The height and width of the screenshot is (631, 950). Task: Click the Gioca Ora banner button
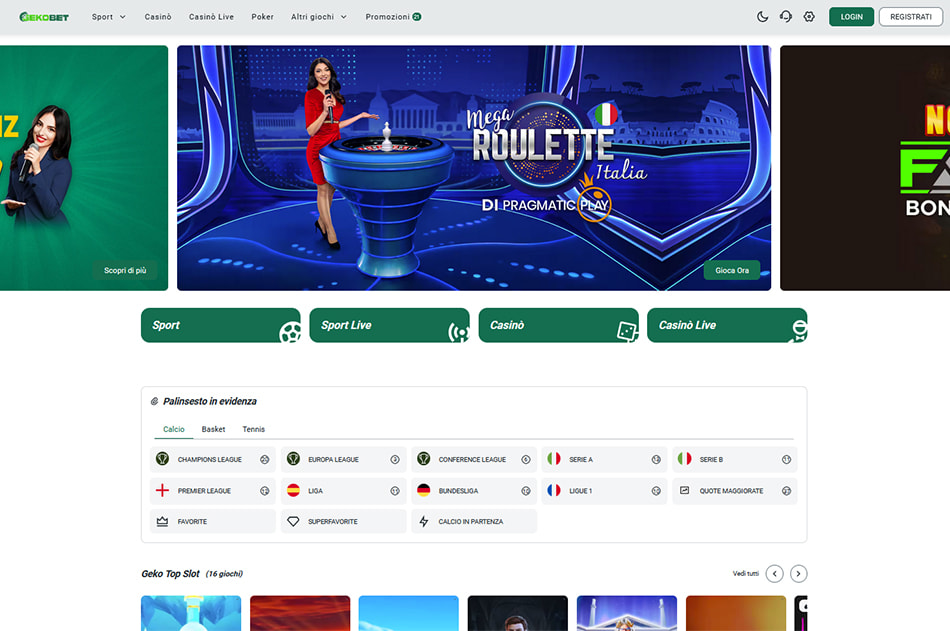(x=732, y=270)
